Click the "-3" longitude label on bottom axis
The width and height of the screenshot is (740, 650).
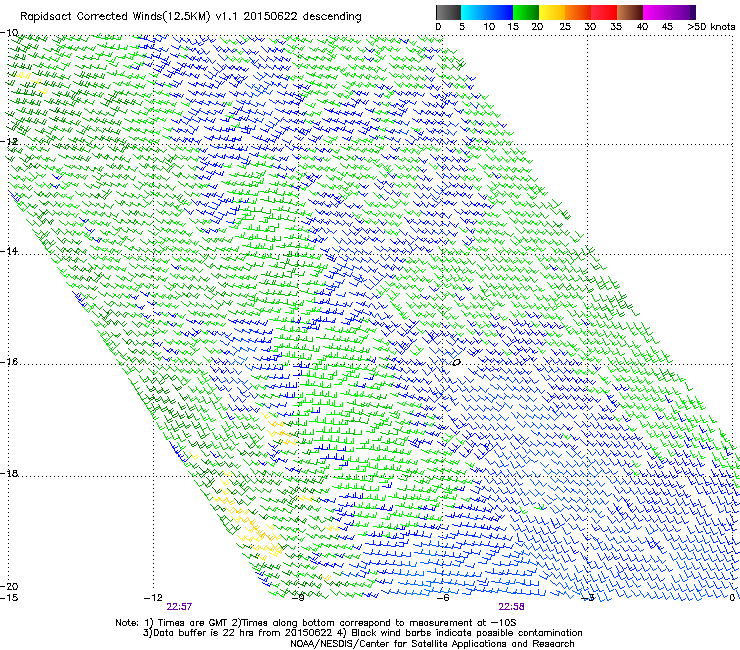click(x=588, y=598)
